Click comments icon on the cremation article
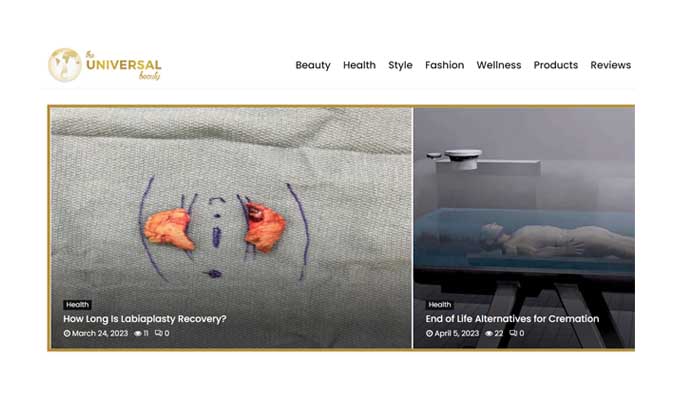This screenshot has width=700, height=400. pyautogui.click(x=513, y=333)
